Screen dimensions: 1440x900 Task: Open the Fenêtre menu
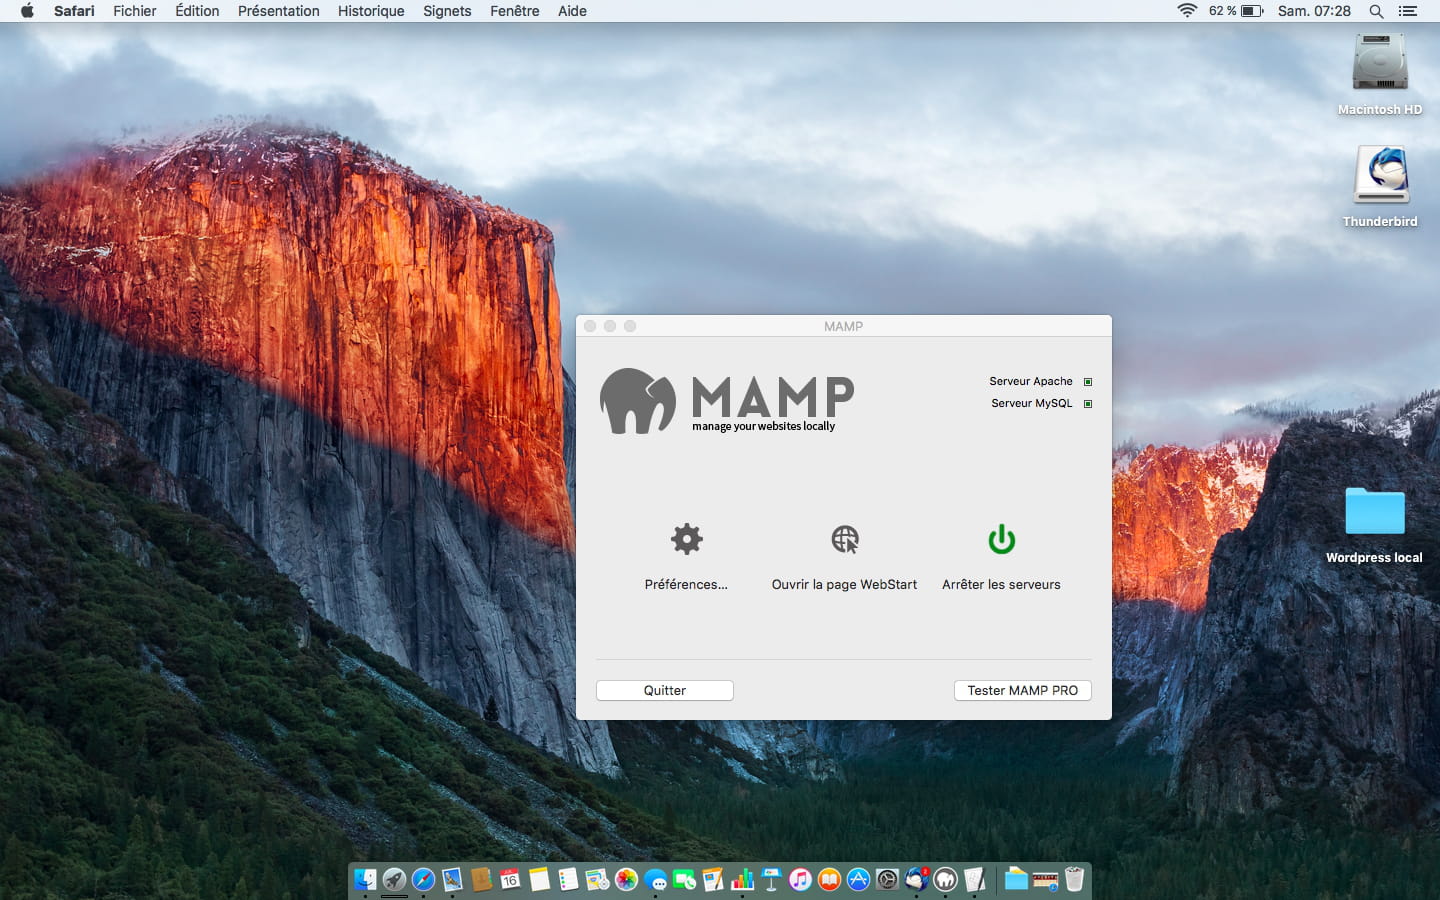515,11
